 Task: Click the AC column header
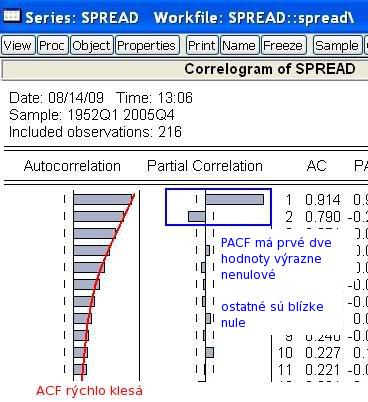click(316, 166)
